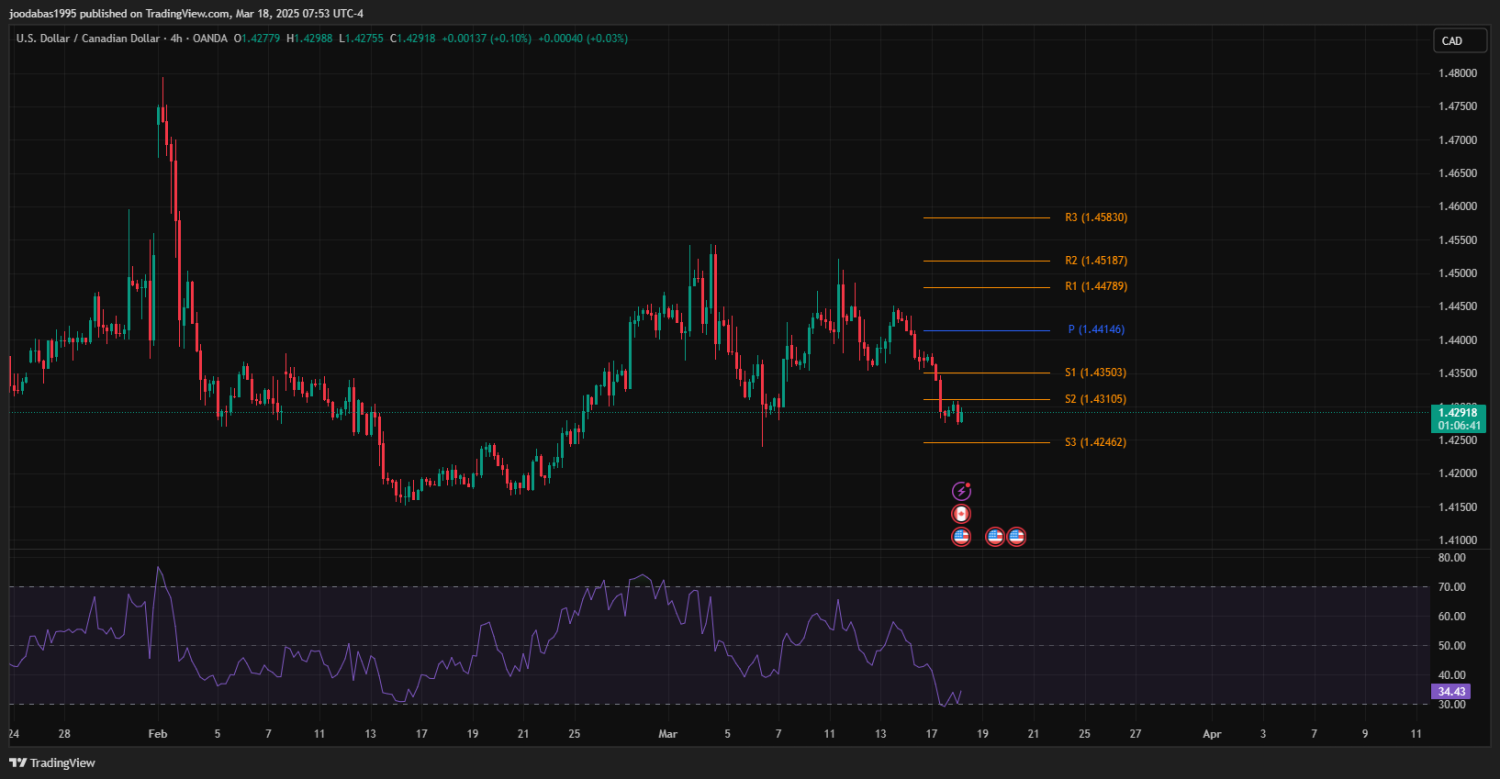Click the 1.41000 price axis label
Image resolution: width=1500 pixels, height=779 pixels.
tap(1458, 540)
